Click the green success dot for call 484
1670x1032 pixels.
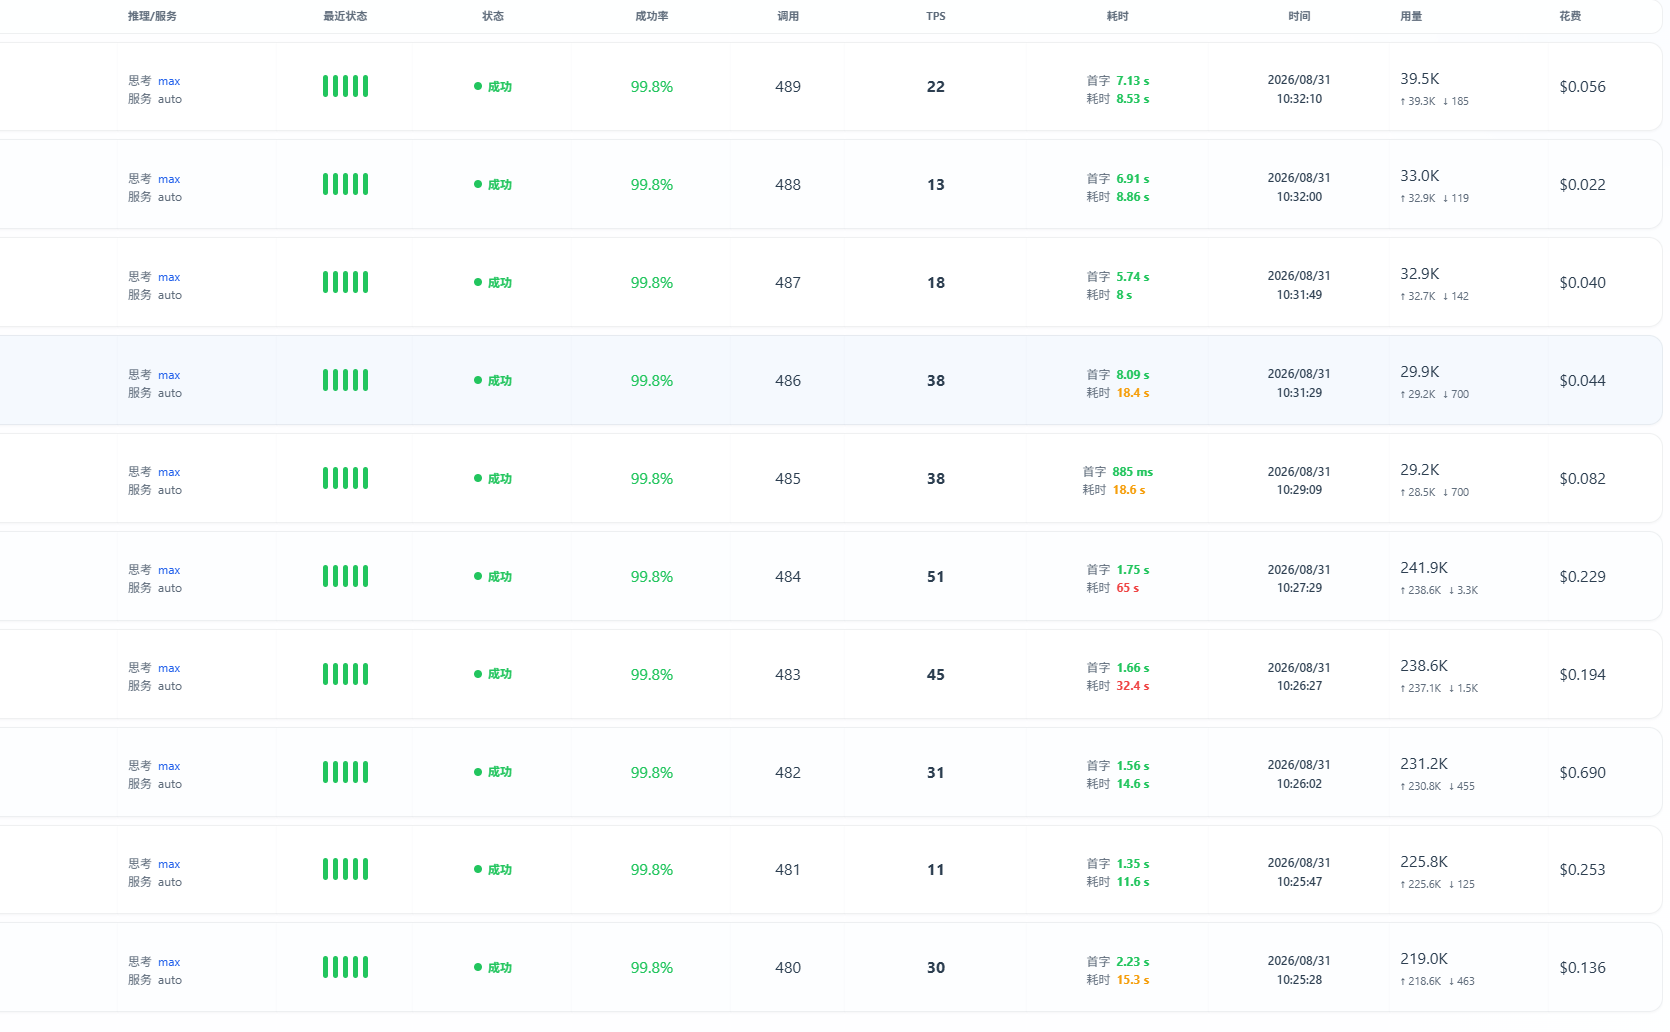pos(478,576)
